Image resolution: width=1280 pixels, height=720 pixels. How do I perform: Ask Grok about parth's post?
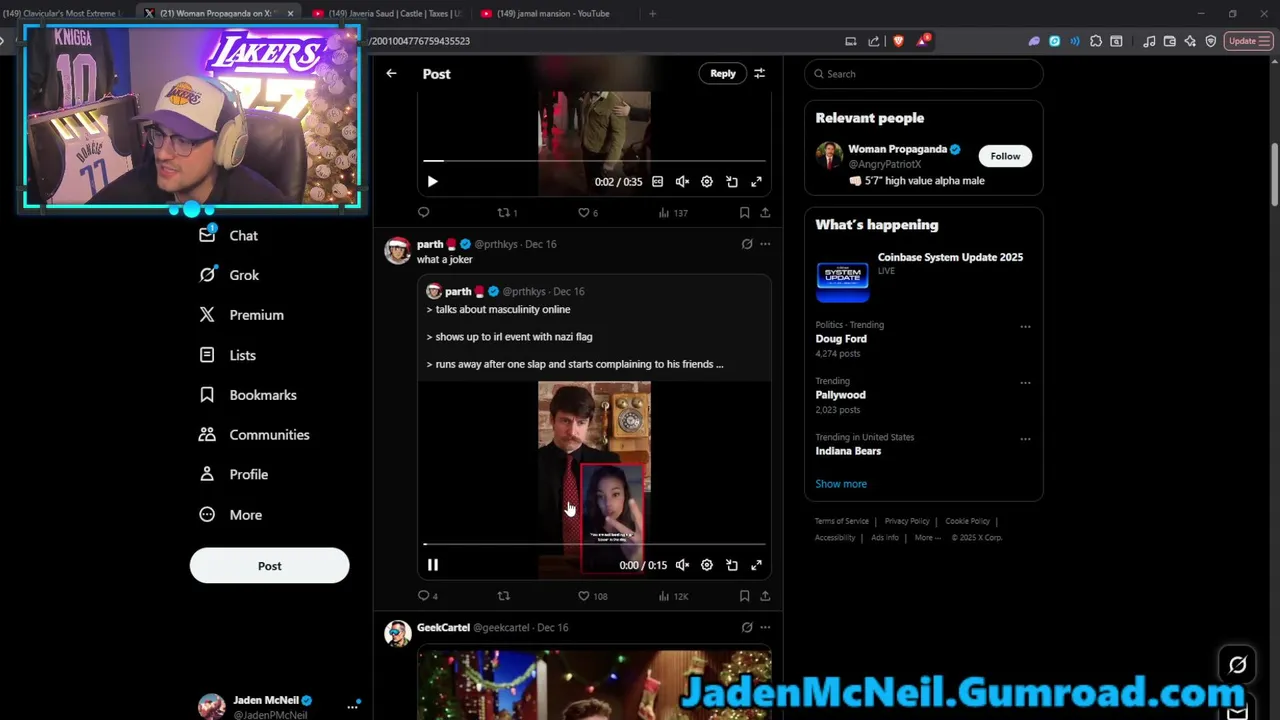[x=747, y=244]
